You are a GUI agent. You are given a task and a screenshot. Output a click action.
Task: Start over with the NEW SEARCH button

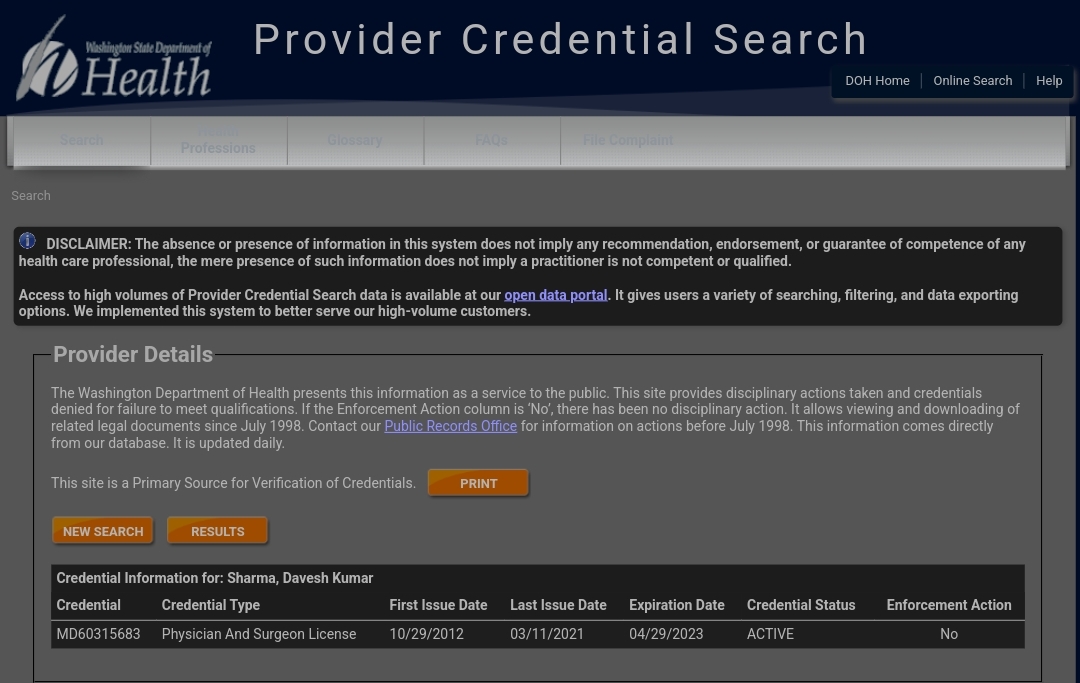[103, 531]
